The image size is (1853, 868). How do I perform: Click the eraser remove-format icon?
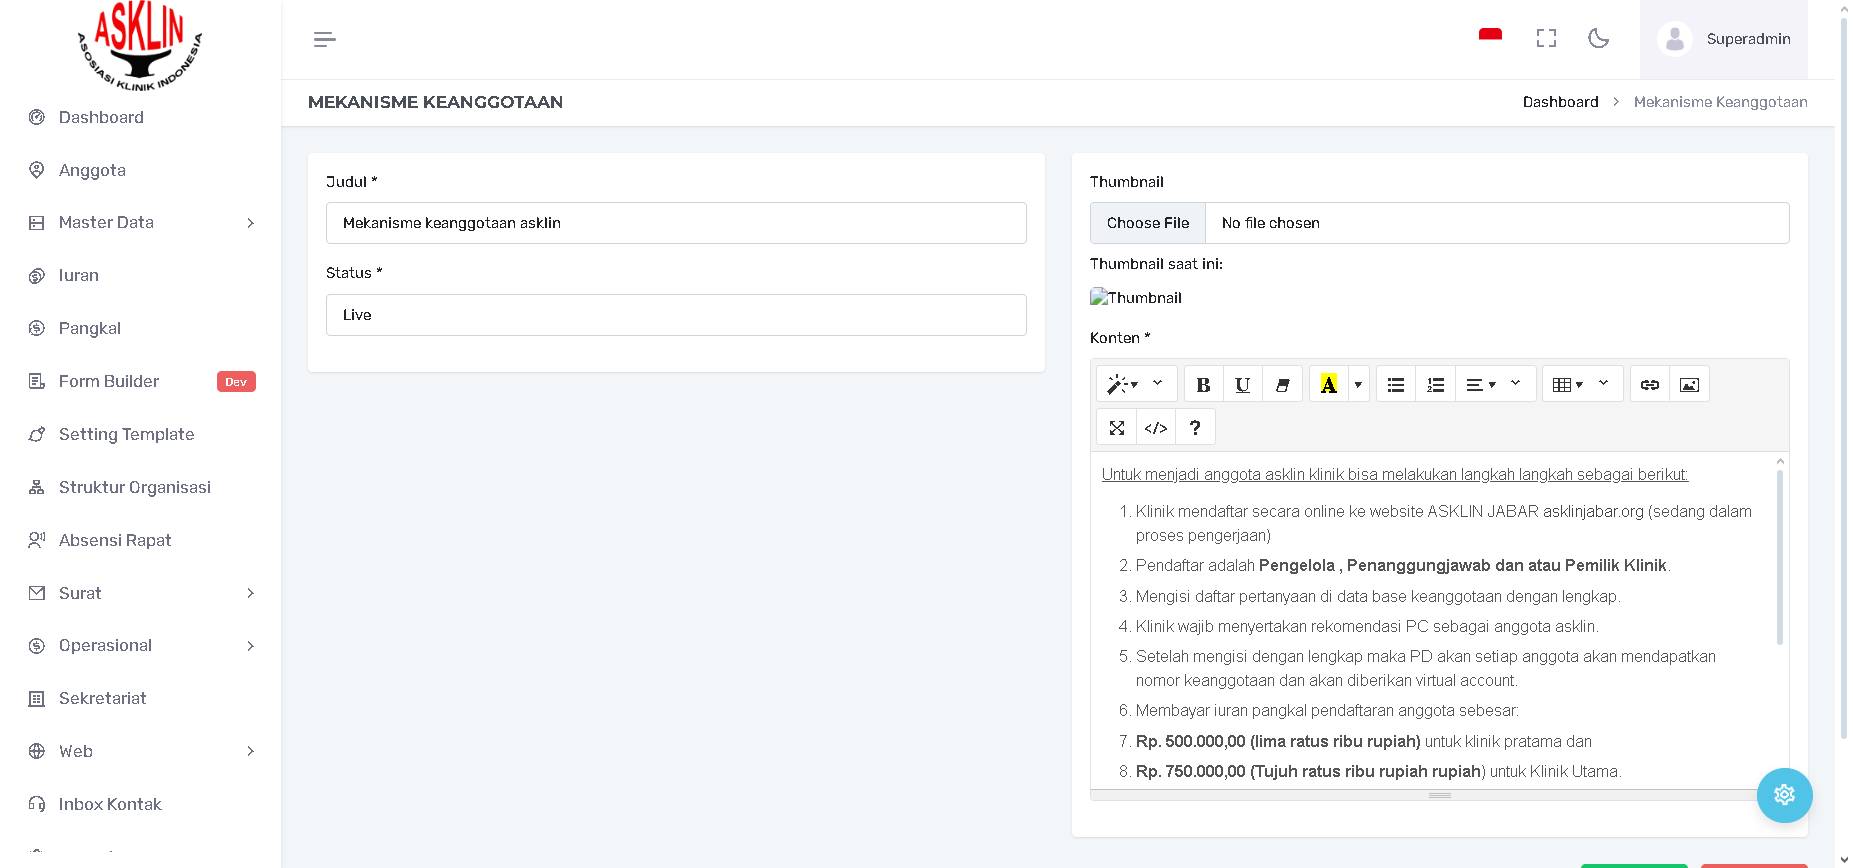[x=1282, y=385]
